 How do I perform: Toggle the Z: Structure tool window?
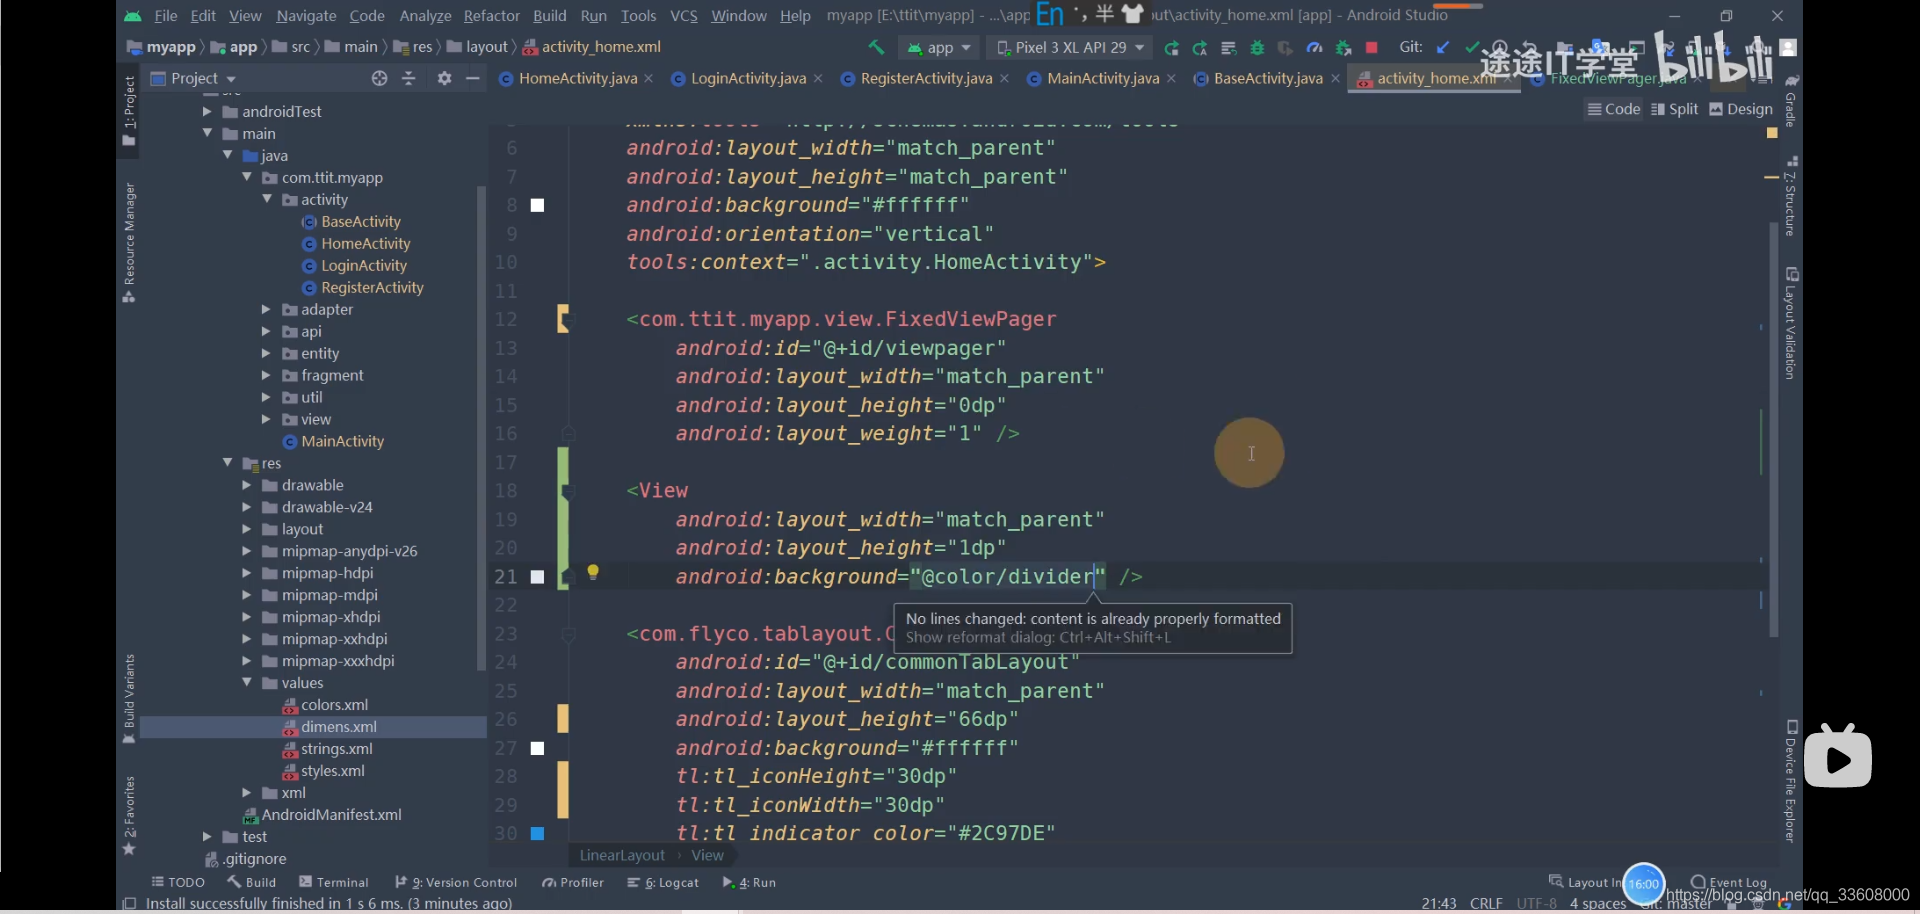[x=1791, y=196]
